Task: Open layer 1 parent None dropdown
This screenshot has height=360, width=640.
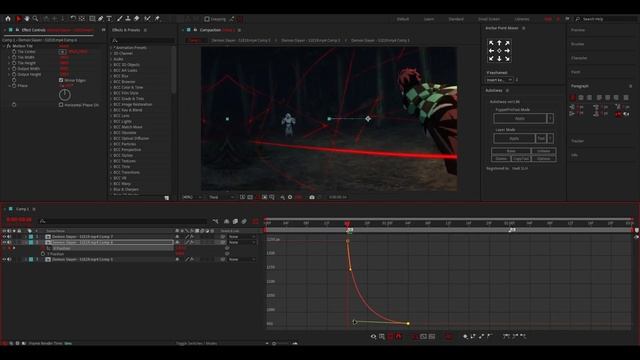Action: click(242, 237)
